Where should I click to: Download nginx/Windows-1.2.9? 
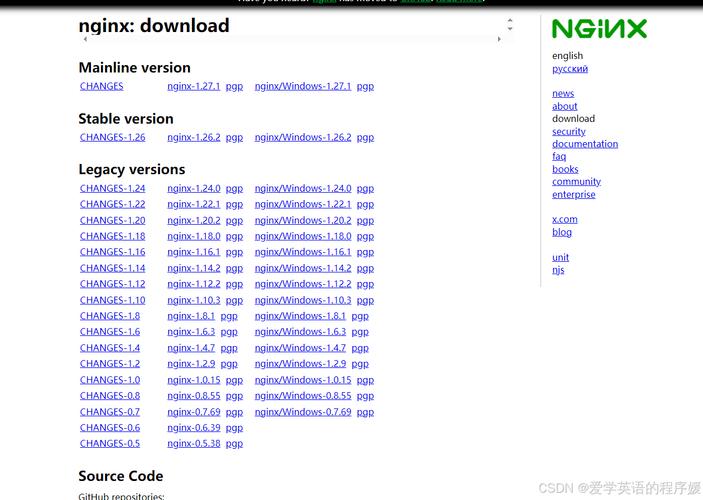[300, 363]
